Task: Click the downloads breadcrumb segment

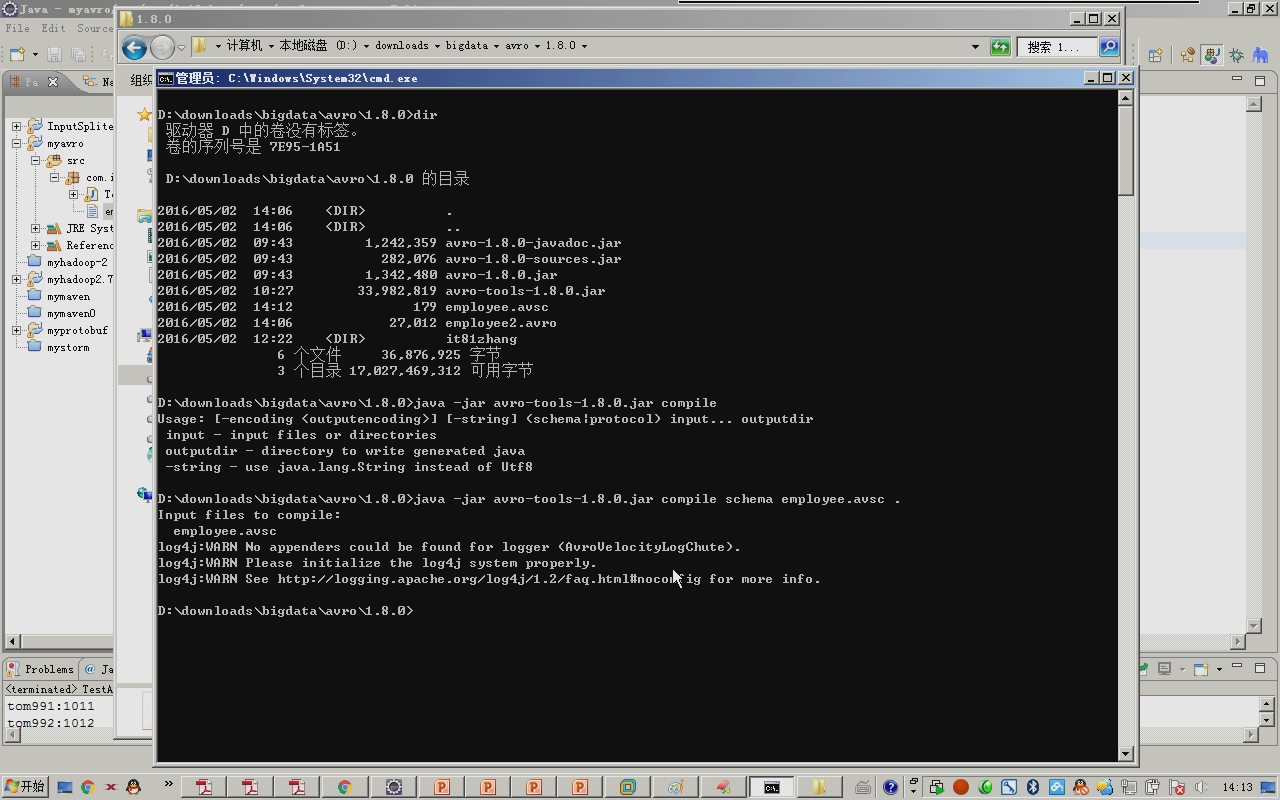Action: [402, 46]
